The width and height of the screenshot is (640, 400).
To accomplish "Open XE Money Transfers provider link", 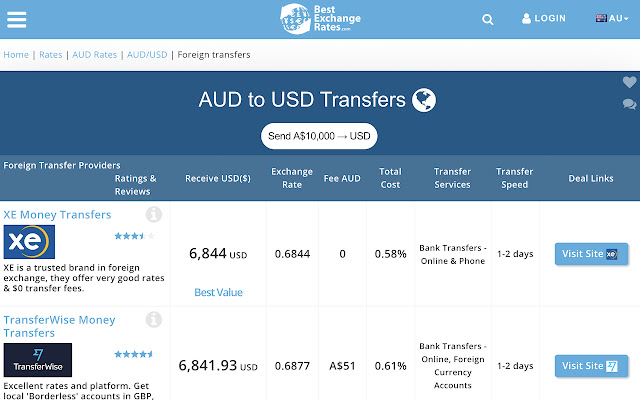I will [x=57, y=215].
